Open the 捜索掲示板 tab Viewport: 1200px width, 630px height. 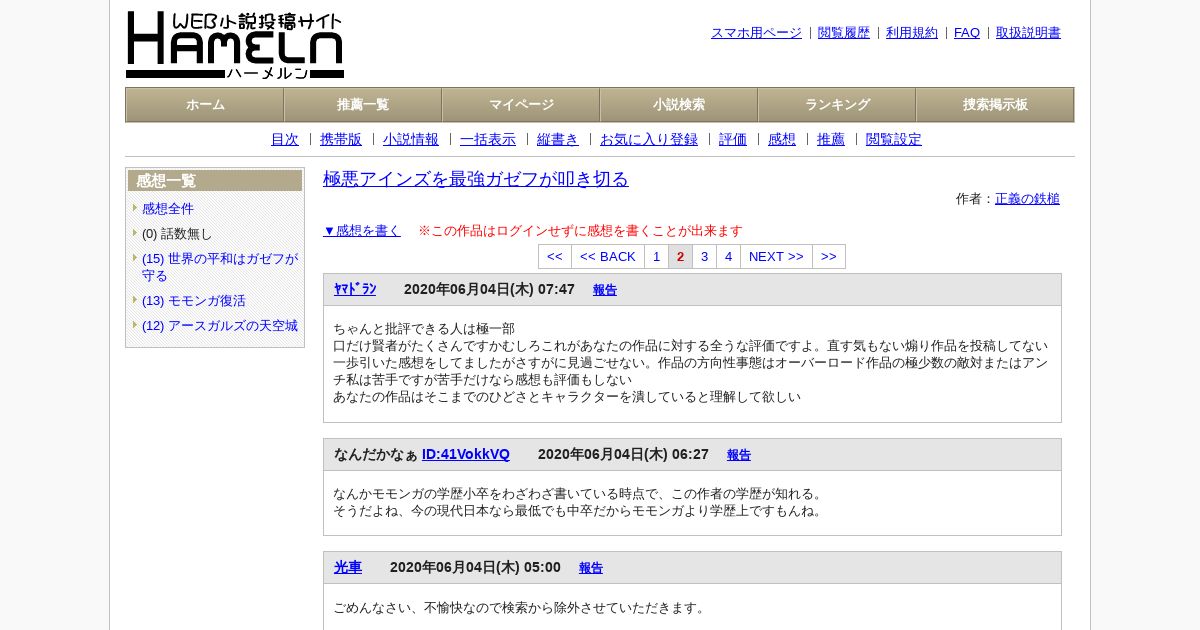pos(995,105)
